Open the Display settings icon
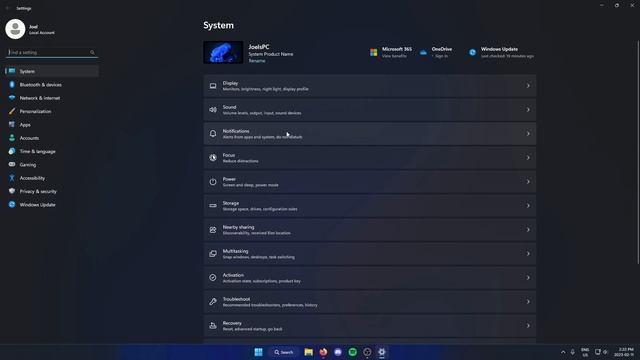Image resolution: width=640 pixels, height=360 pixels. click(x=213, y=86)
